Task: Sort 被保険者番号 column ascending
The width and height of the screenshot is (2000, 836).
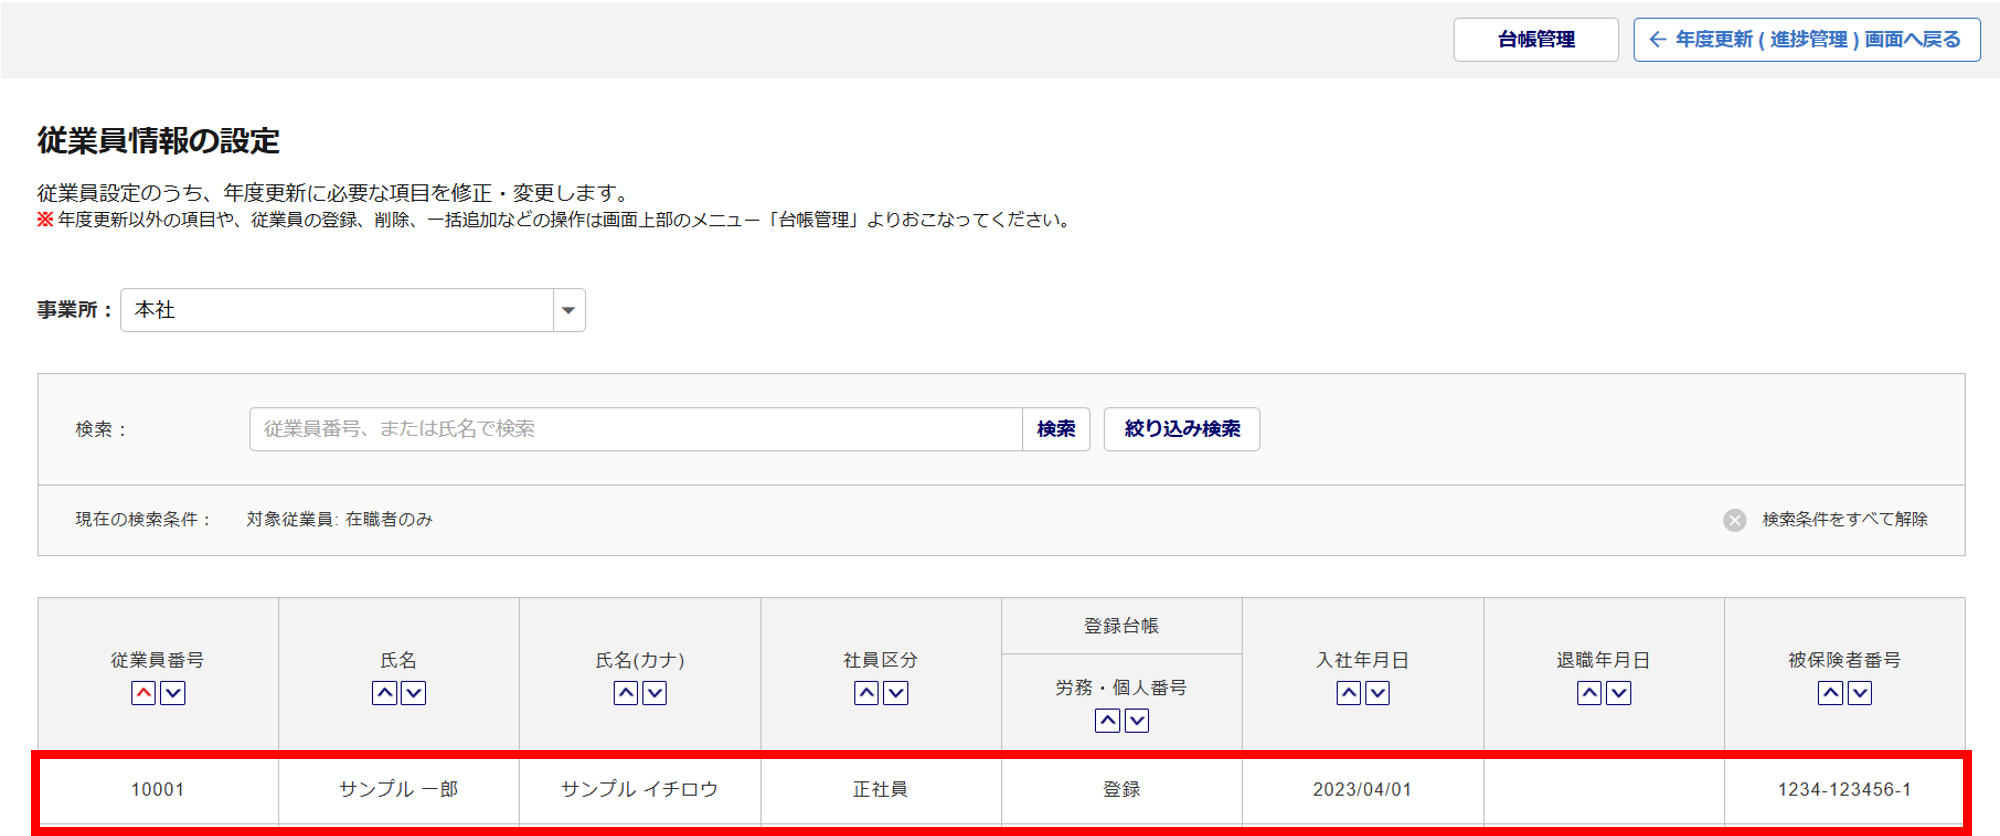Action: coord(1830,693)
